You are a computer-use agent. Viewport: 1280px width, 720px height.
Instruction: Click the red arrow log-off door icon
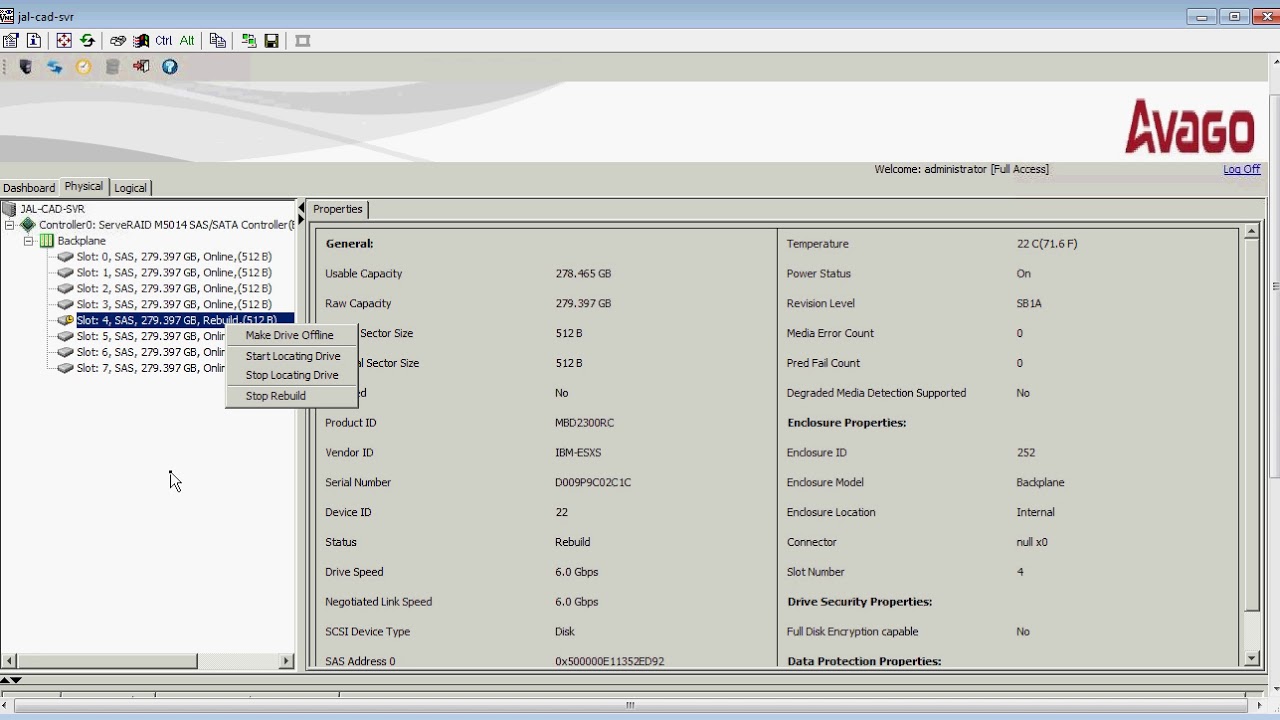click(x=141, y=67)
